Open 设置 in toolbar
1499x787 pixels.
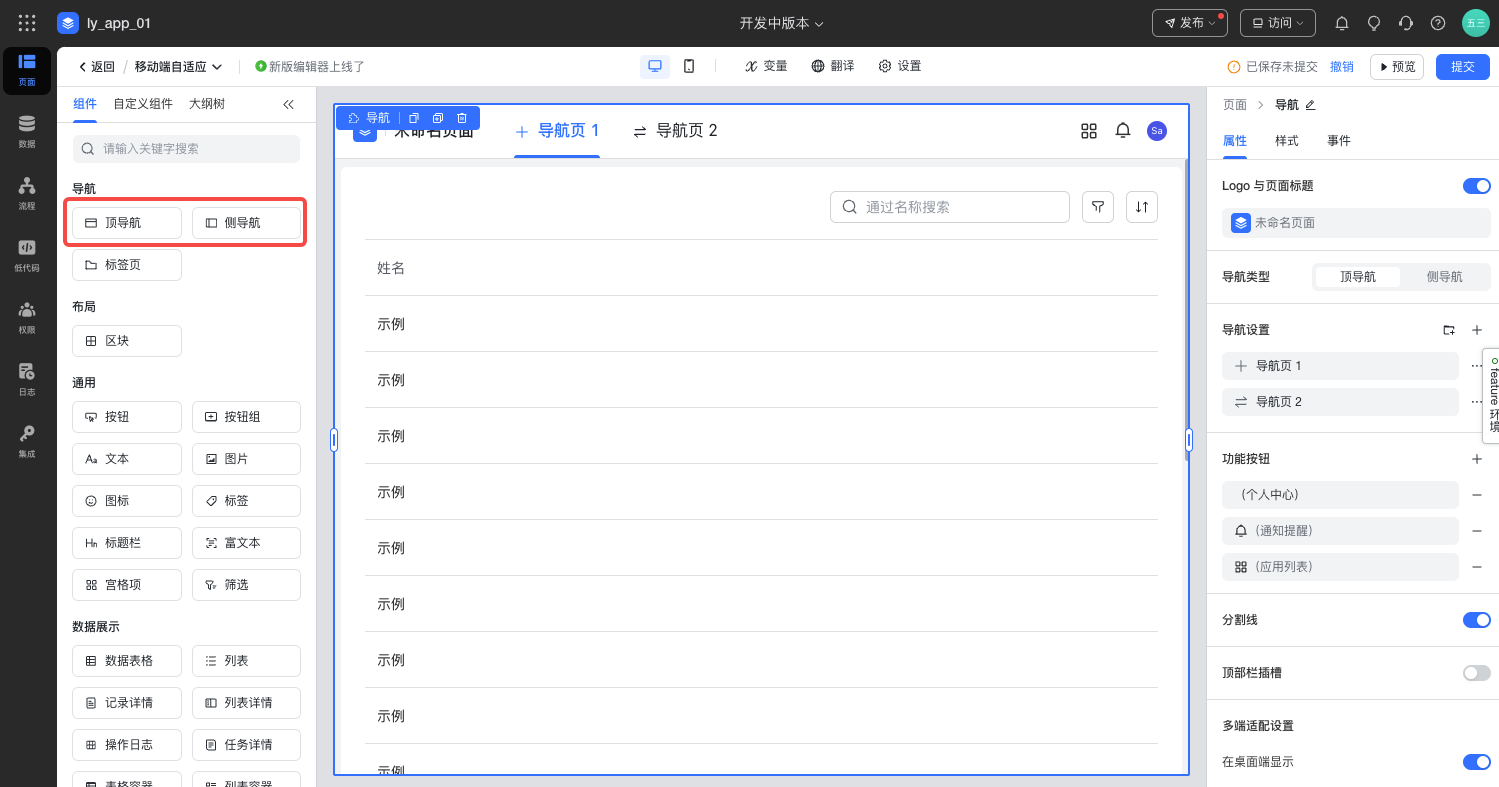pyautogui.click(x=900, y=66)
